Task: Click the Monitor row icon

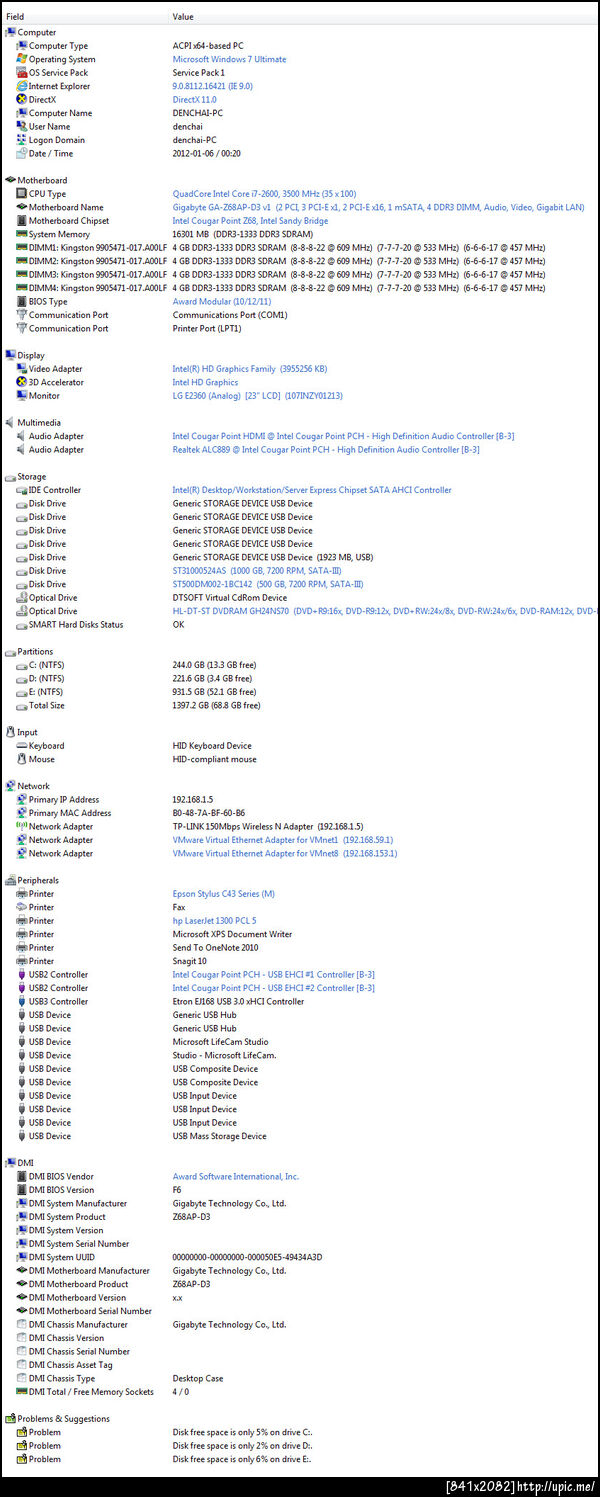Action: pyautogui.click(x=21, y=396)
